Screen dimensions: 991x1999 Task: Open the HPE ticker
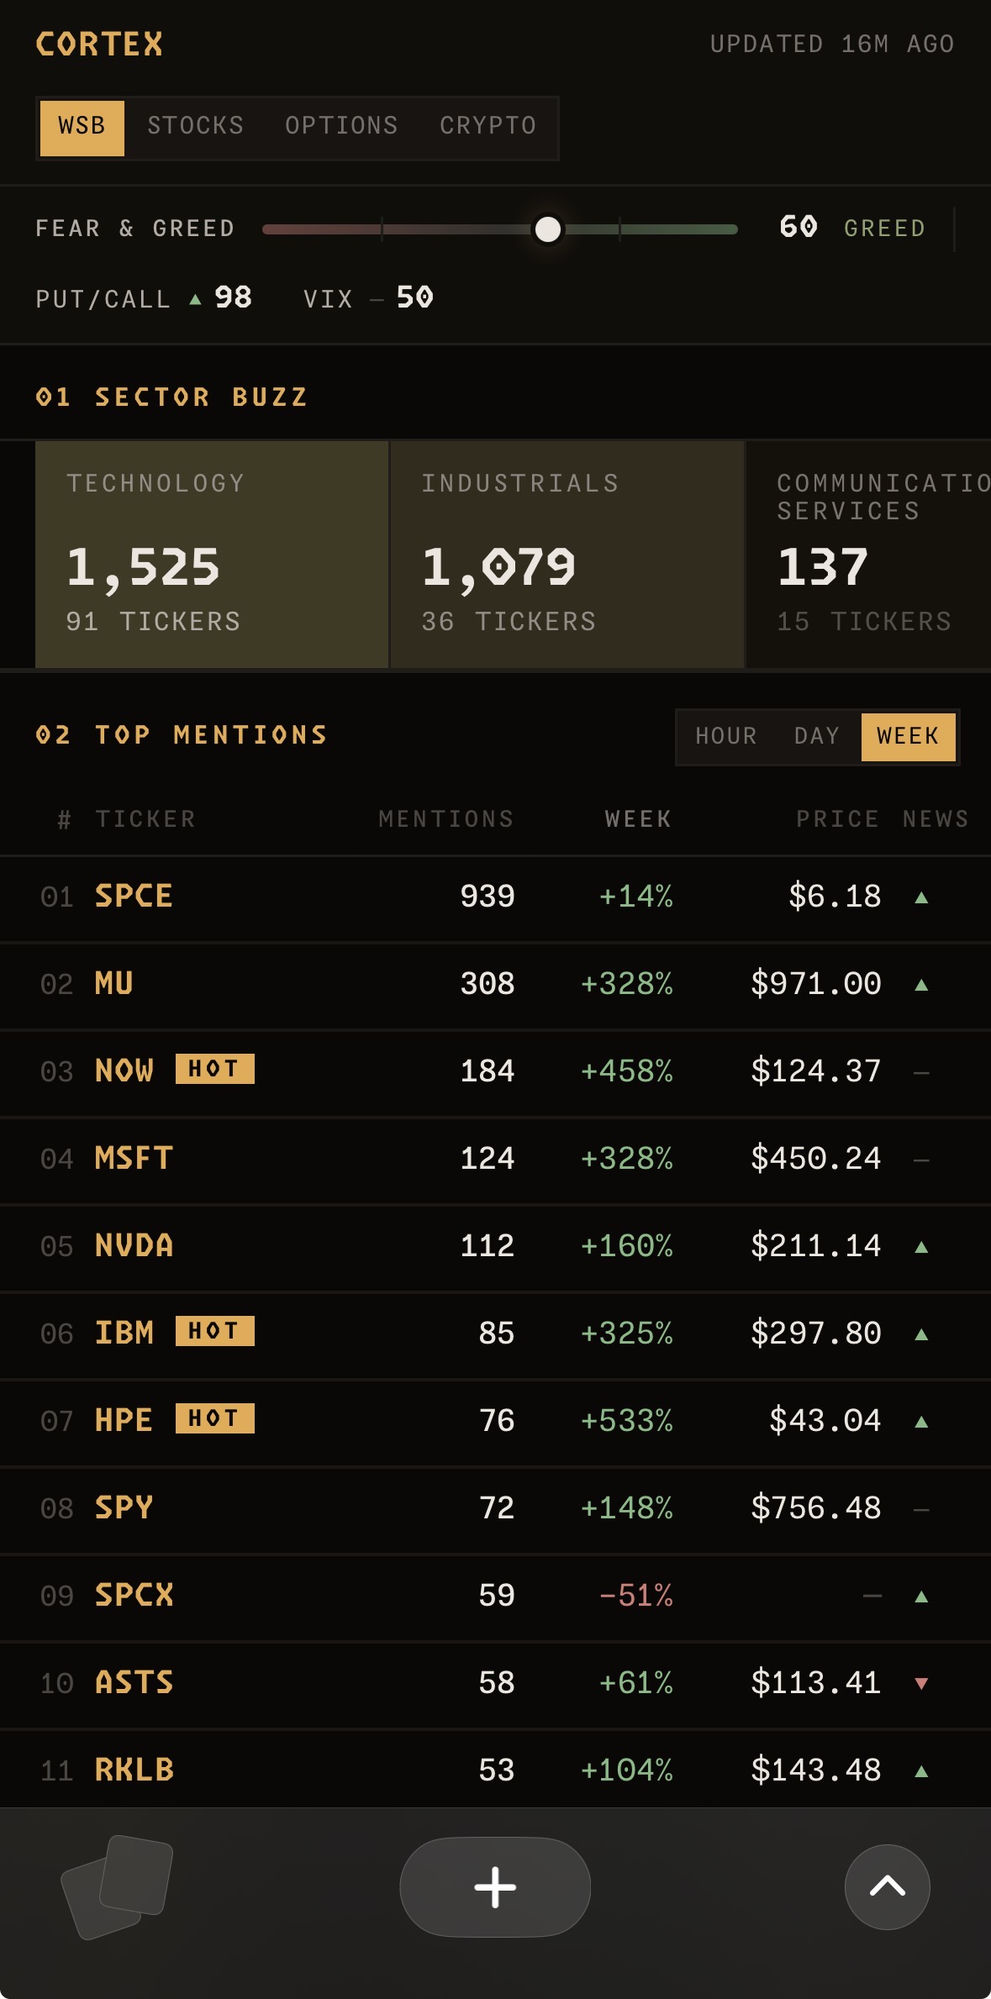click(x=124, y=1420)
